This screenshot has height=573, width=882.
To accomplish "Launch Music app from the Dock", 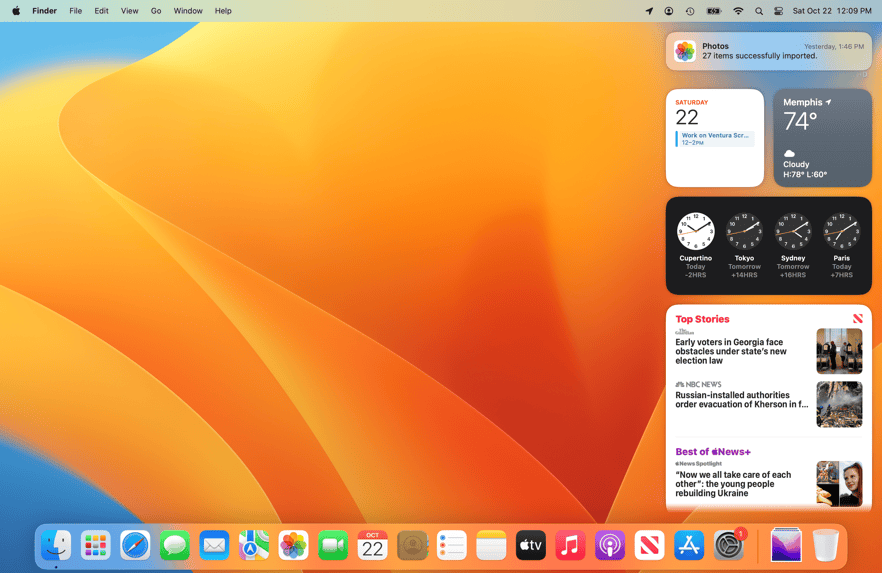I will click(x=570, y=545).
